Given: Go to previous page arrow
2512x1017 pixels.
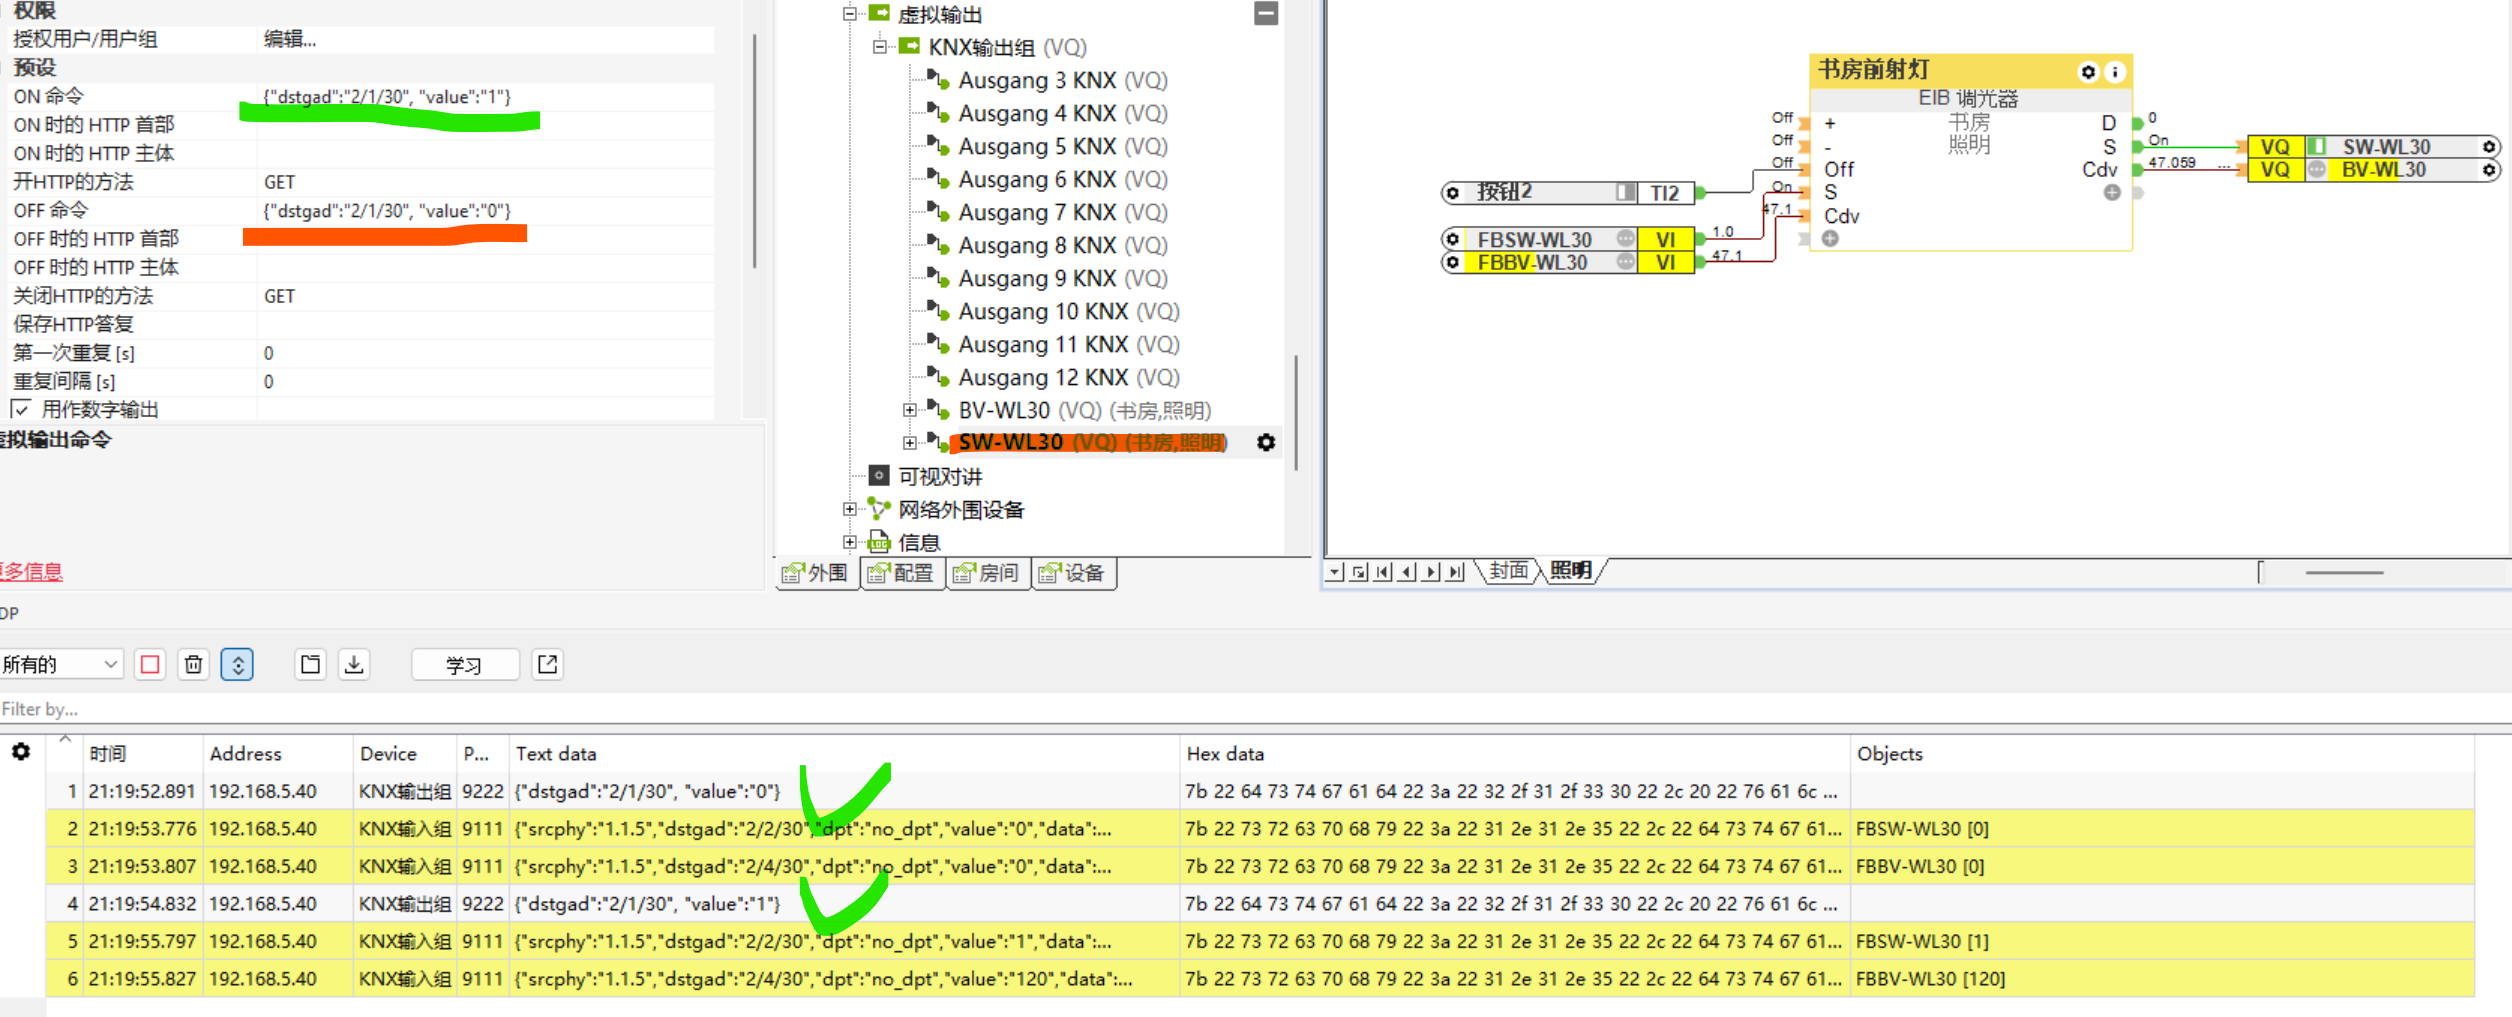Looking at the screenshot, I should coord(1408,571).
